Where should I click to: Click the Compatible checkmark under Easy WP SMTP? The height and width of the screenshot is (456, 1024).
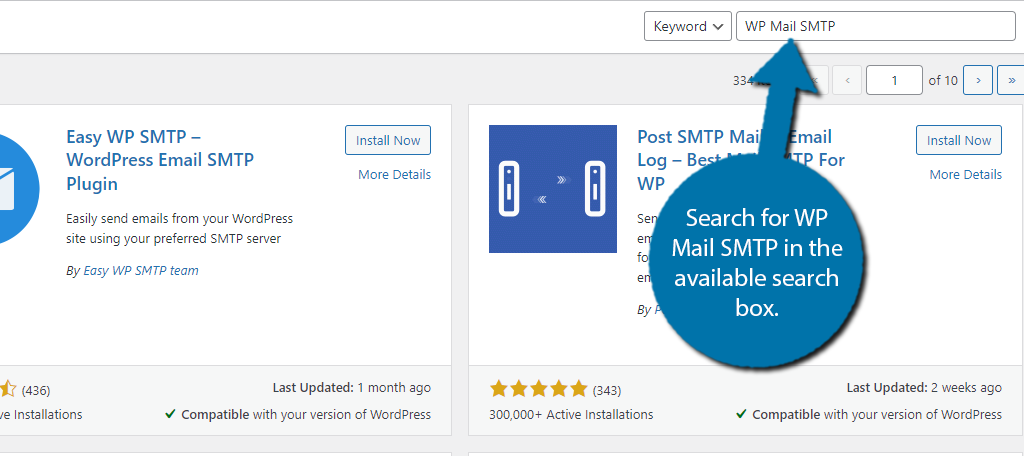[x=170, y=414]
